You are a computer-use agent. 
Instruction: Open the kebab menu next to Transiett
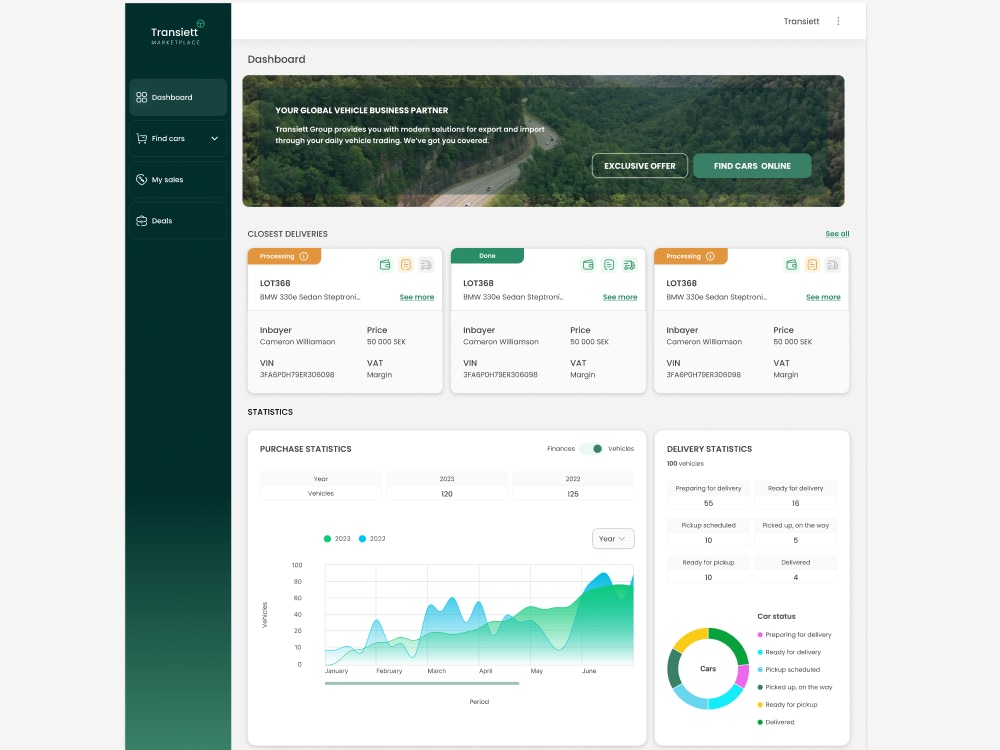[x=838, y=21]
